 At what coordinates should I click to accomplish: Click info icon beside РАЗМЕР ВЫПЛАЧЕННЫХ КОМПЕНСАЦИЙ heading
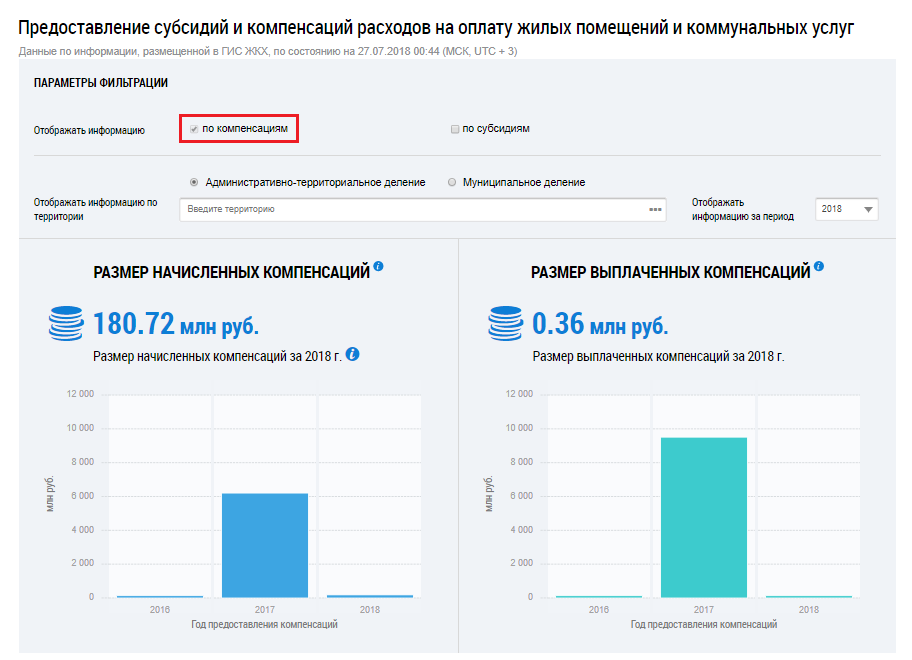pyautogui.click(x=818, y=268)
